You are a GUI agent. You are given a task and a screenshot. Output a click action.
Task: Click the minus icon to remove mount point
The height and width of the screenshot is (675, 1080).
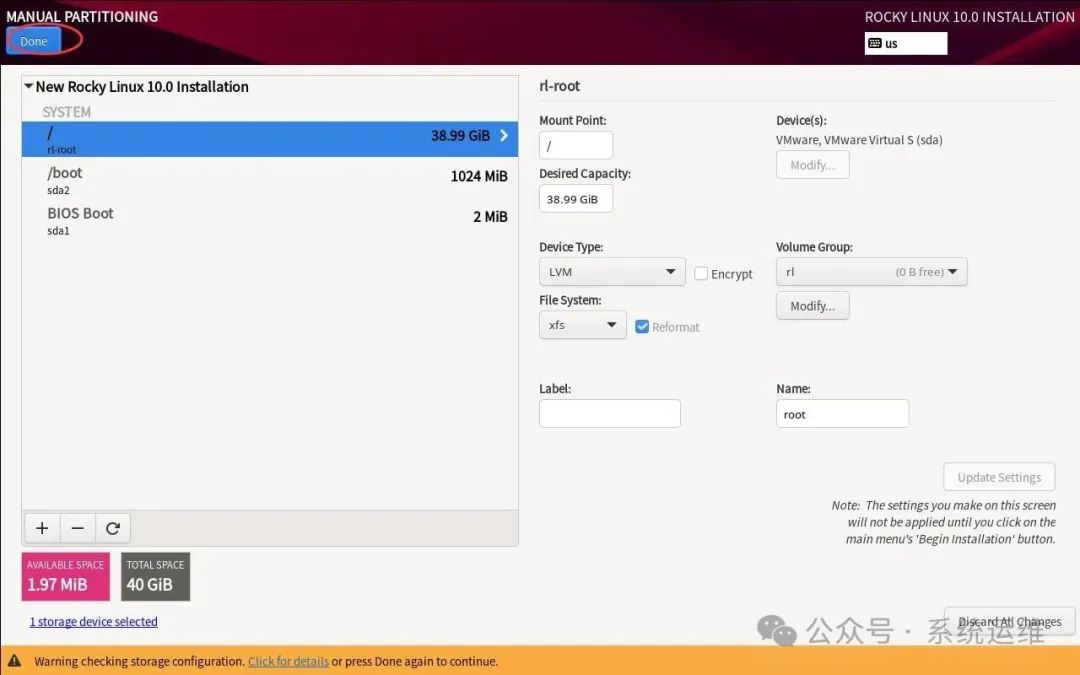[78, 528]
